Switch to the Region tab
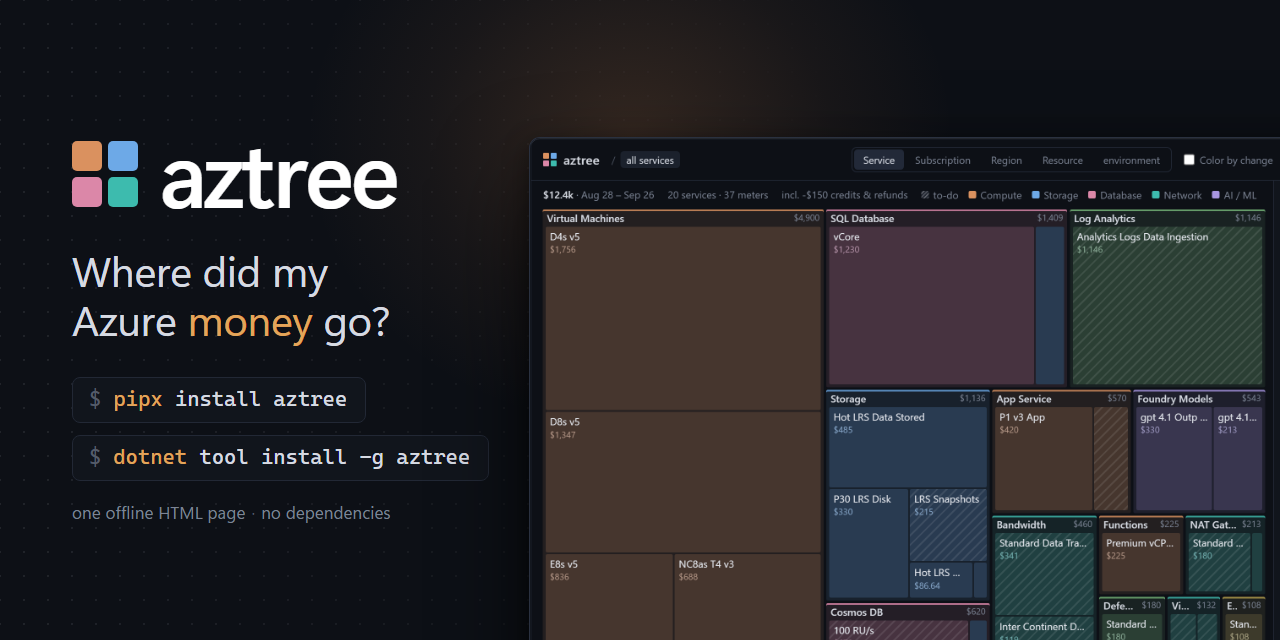 pyautogui.click(x=1006, y=160)
